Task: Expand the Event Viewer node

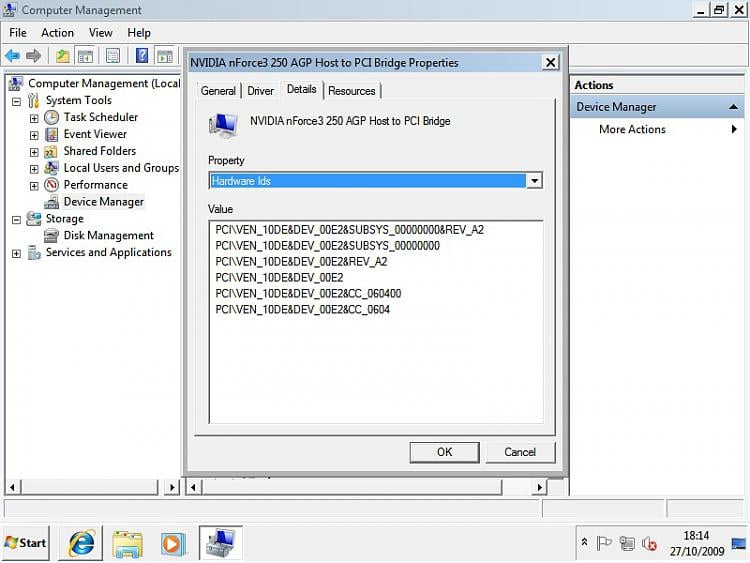Action: click(34, 135)
